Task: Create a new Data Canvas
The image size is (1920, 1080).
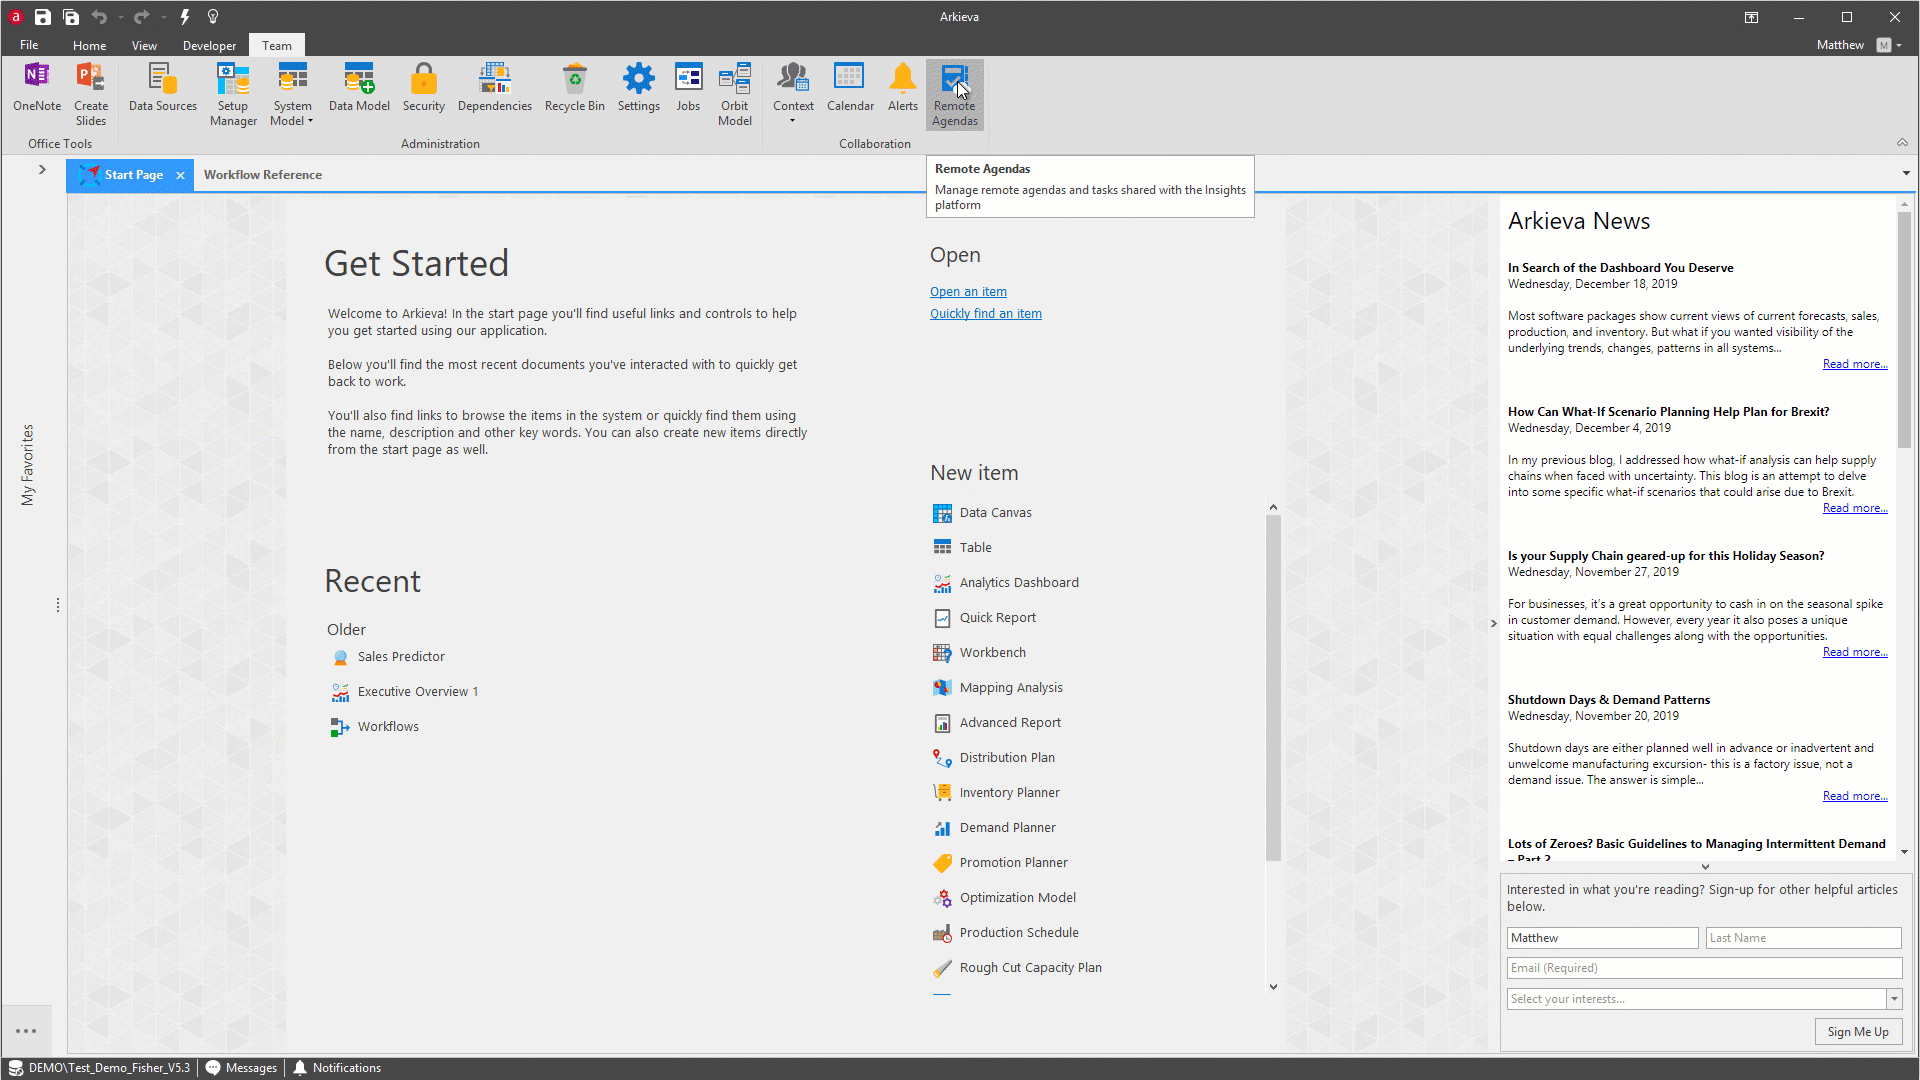Action: click(x=982, y=513)
